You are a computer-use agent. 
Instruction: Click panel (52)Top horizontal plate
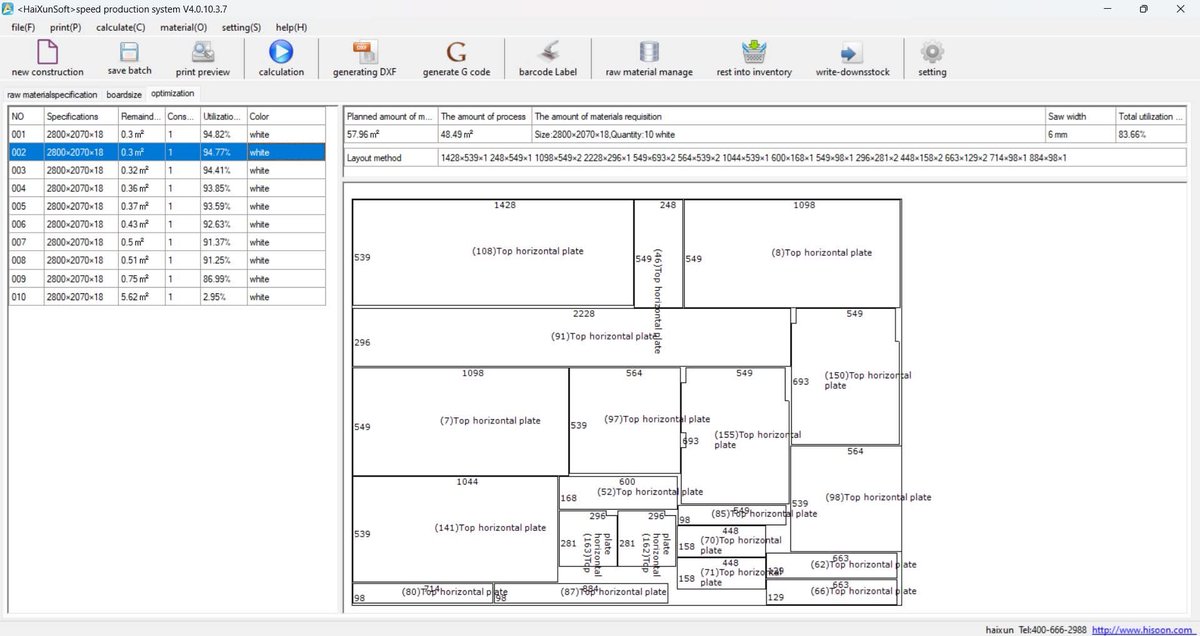point(618,492)
